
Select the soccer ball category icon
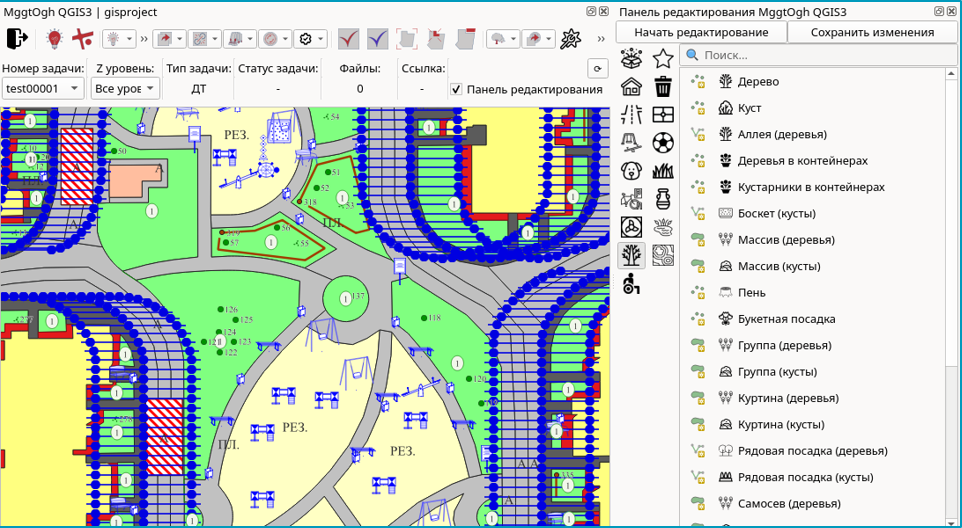pos(663,143)
